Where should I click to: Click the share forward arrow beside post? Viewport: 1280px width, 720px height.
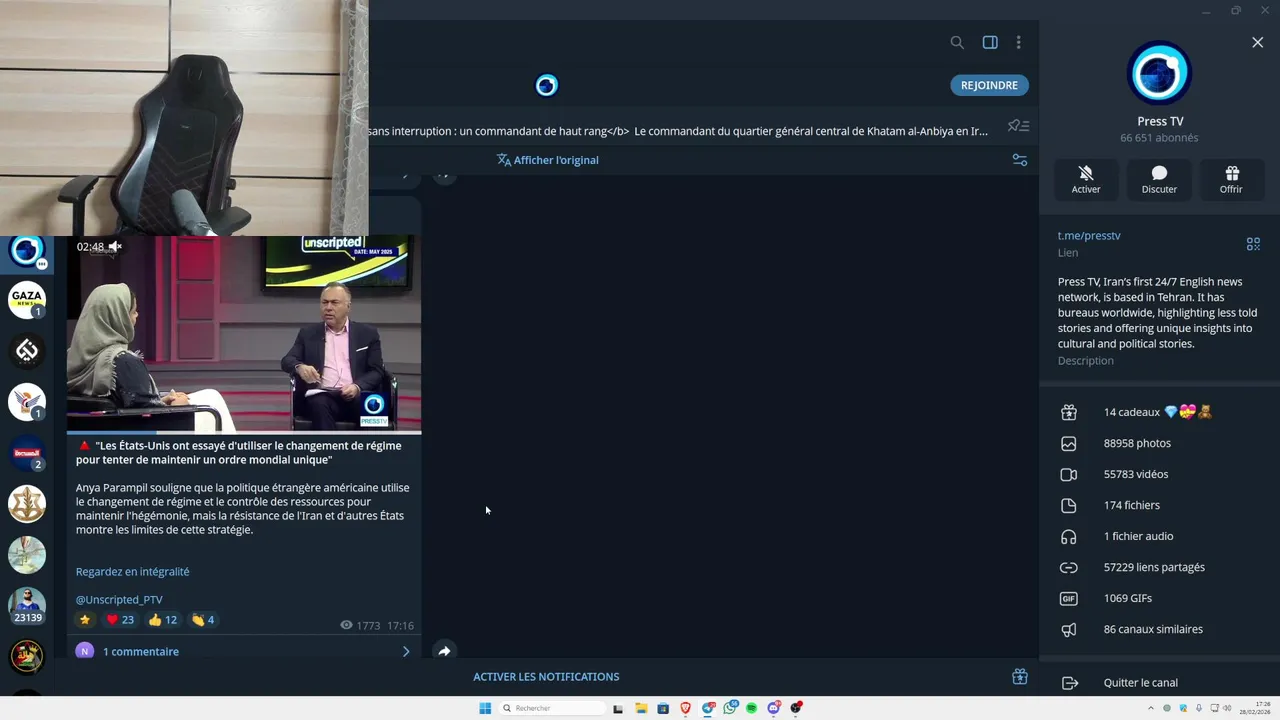click(x=444, y=651)
